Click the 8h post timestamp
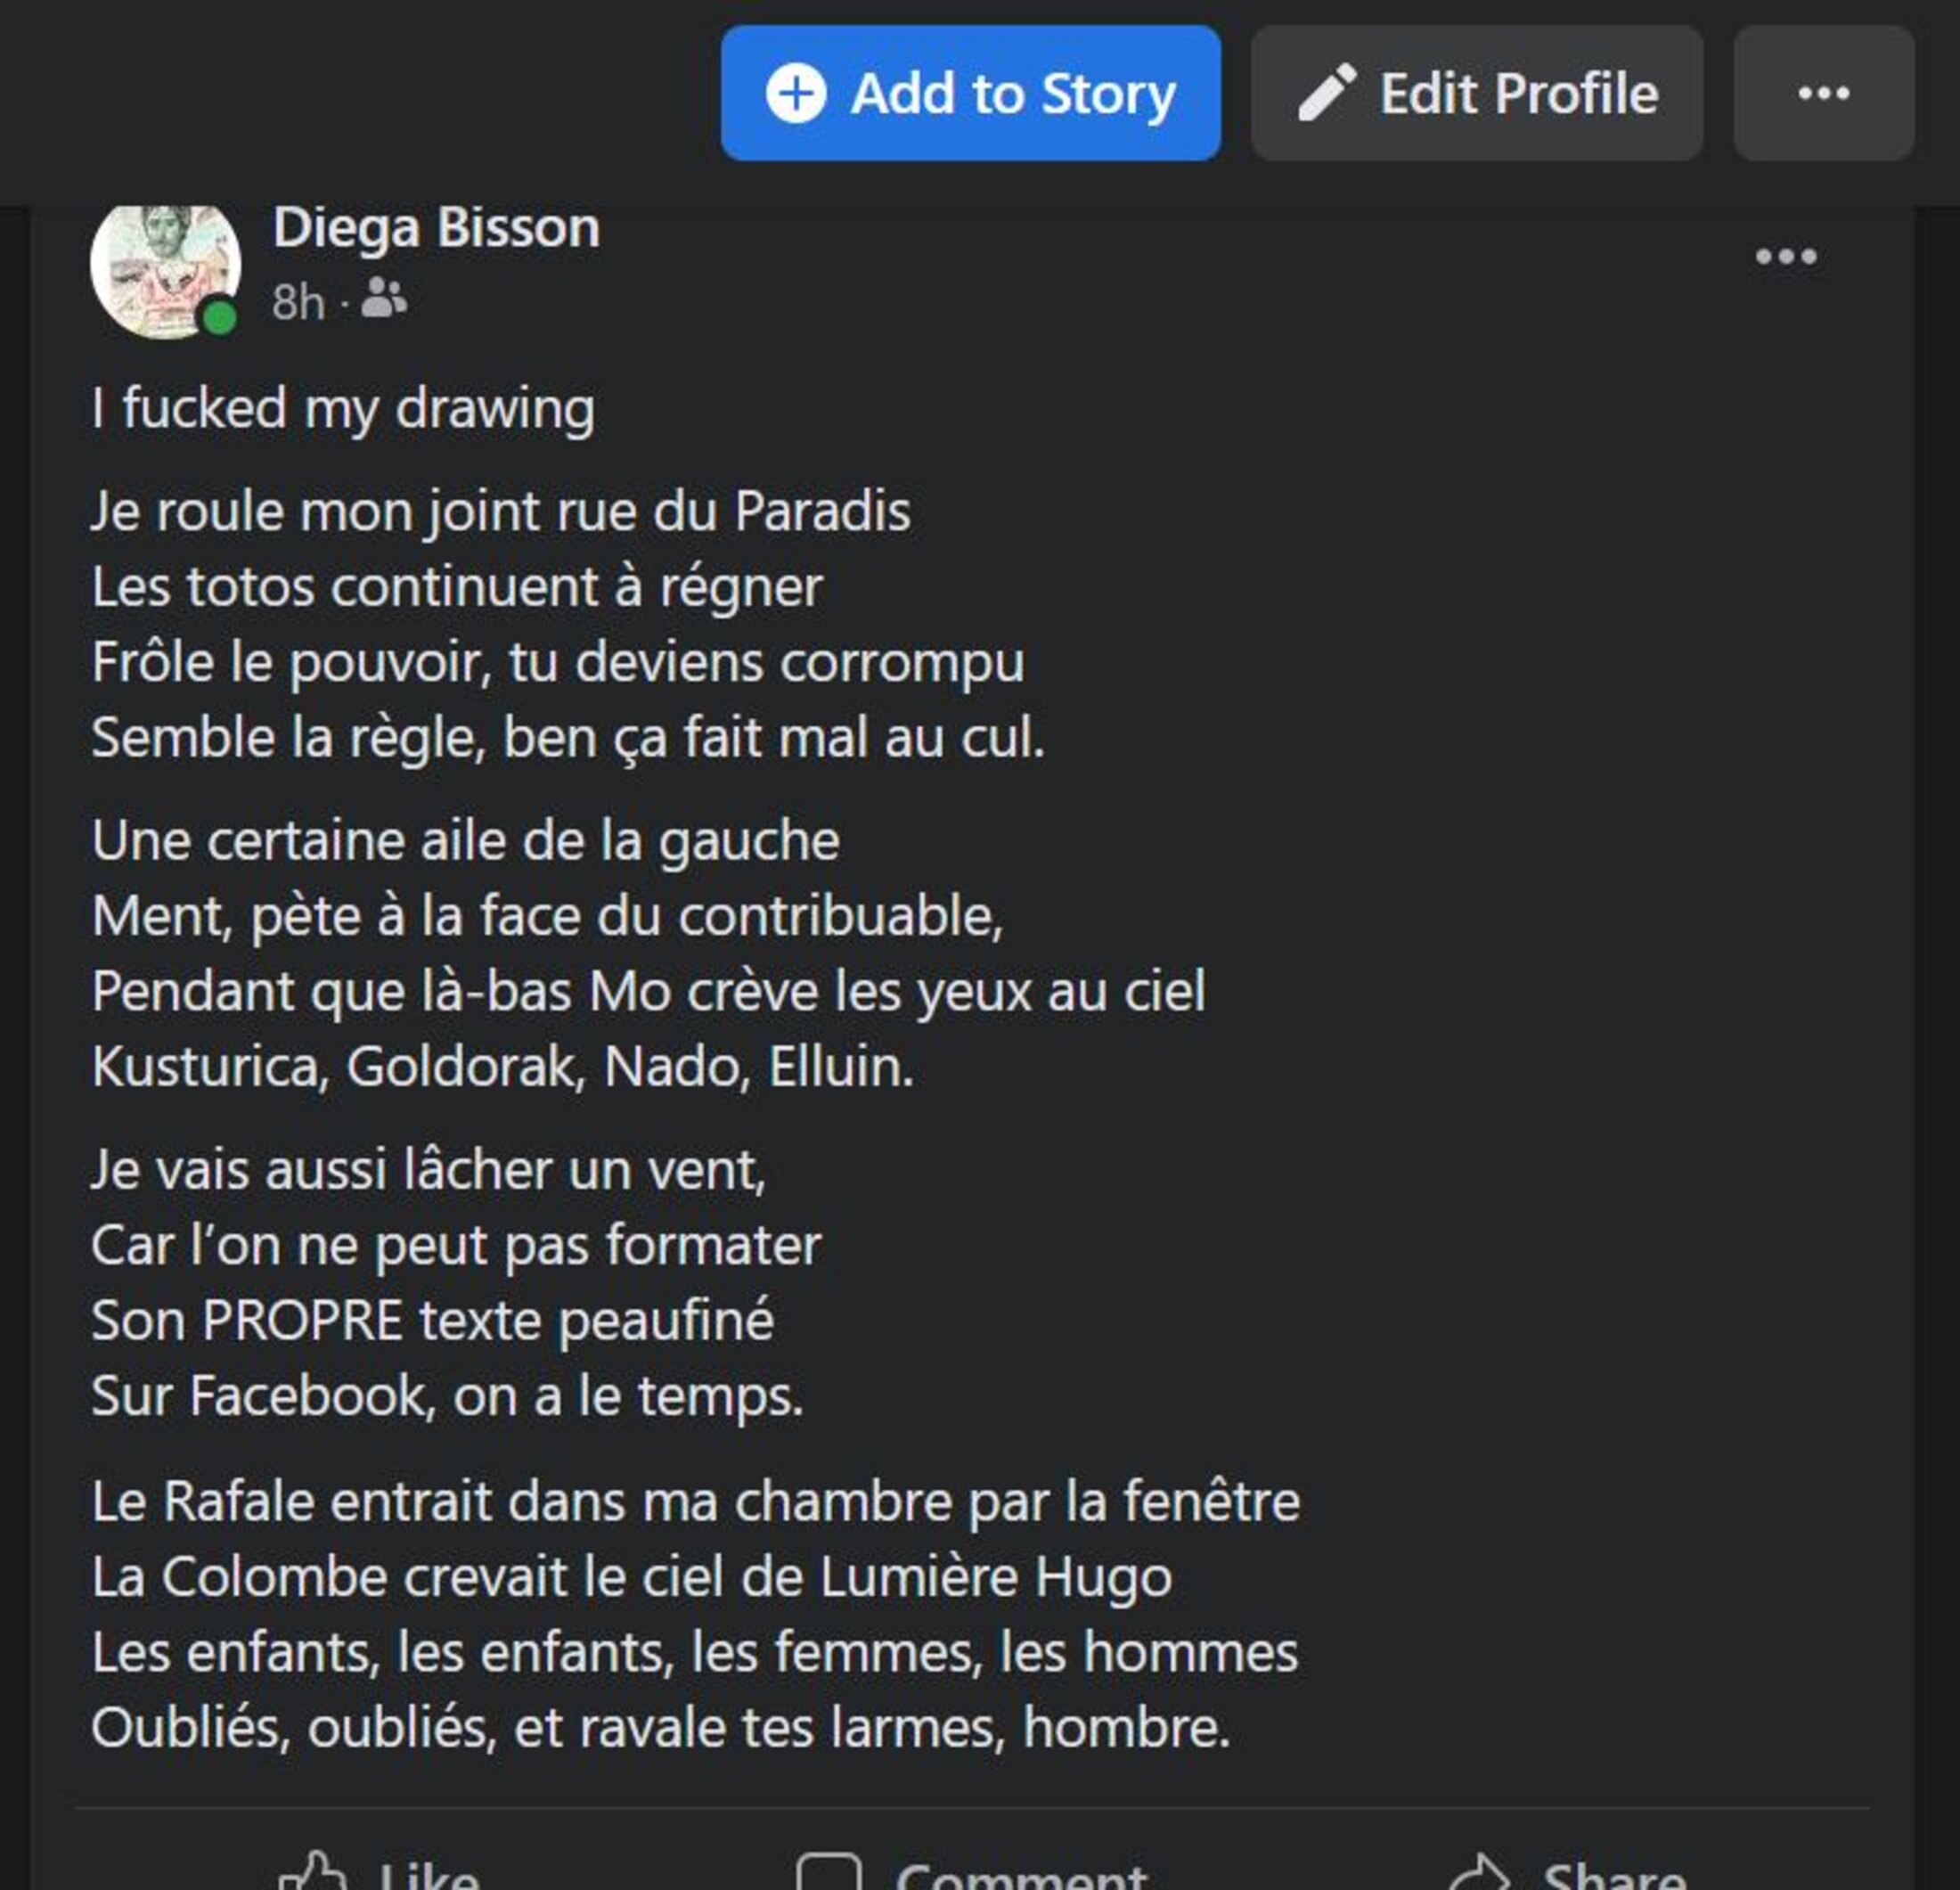This screenshot has height=1890, width=1960. click(x=298, y=302)
